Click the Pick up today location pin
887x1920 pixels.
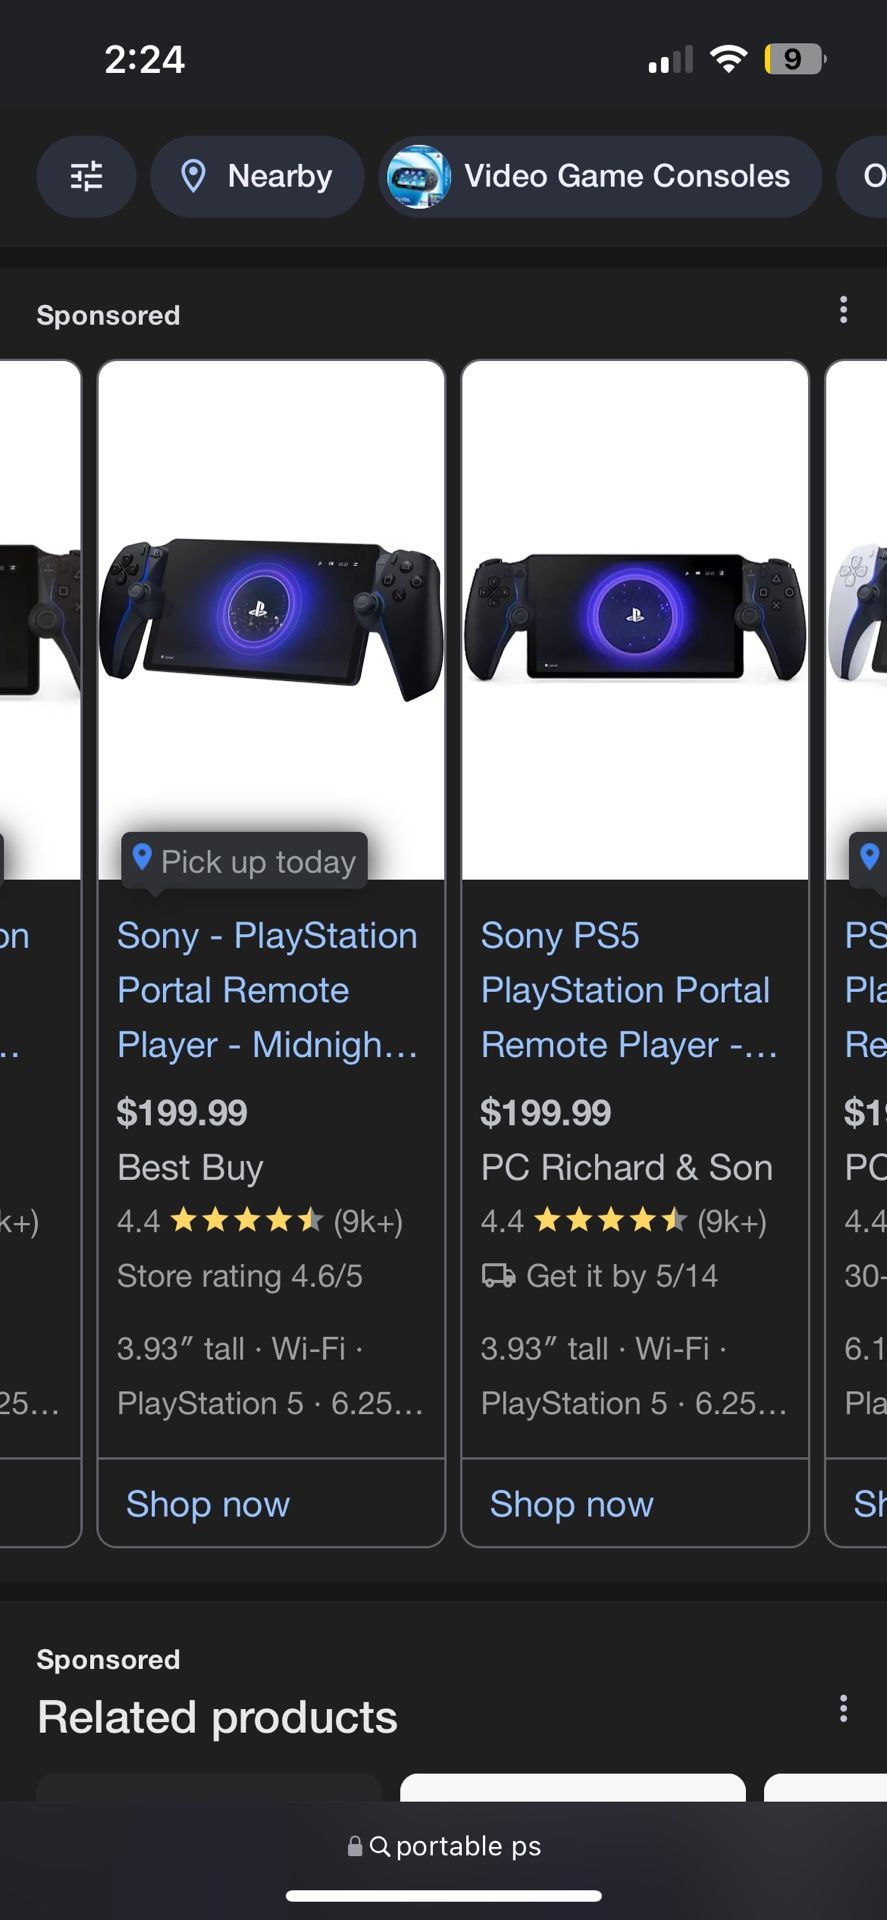(142, 857)
